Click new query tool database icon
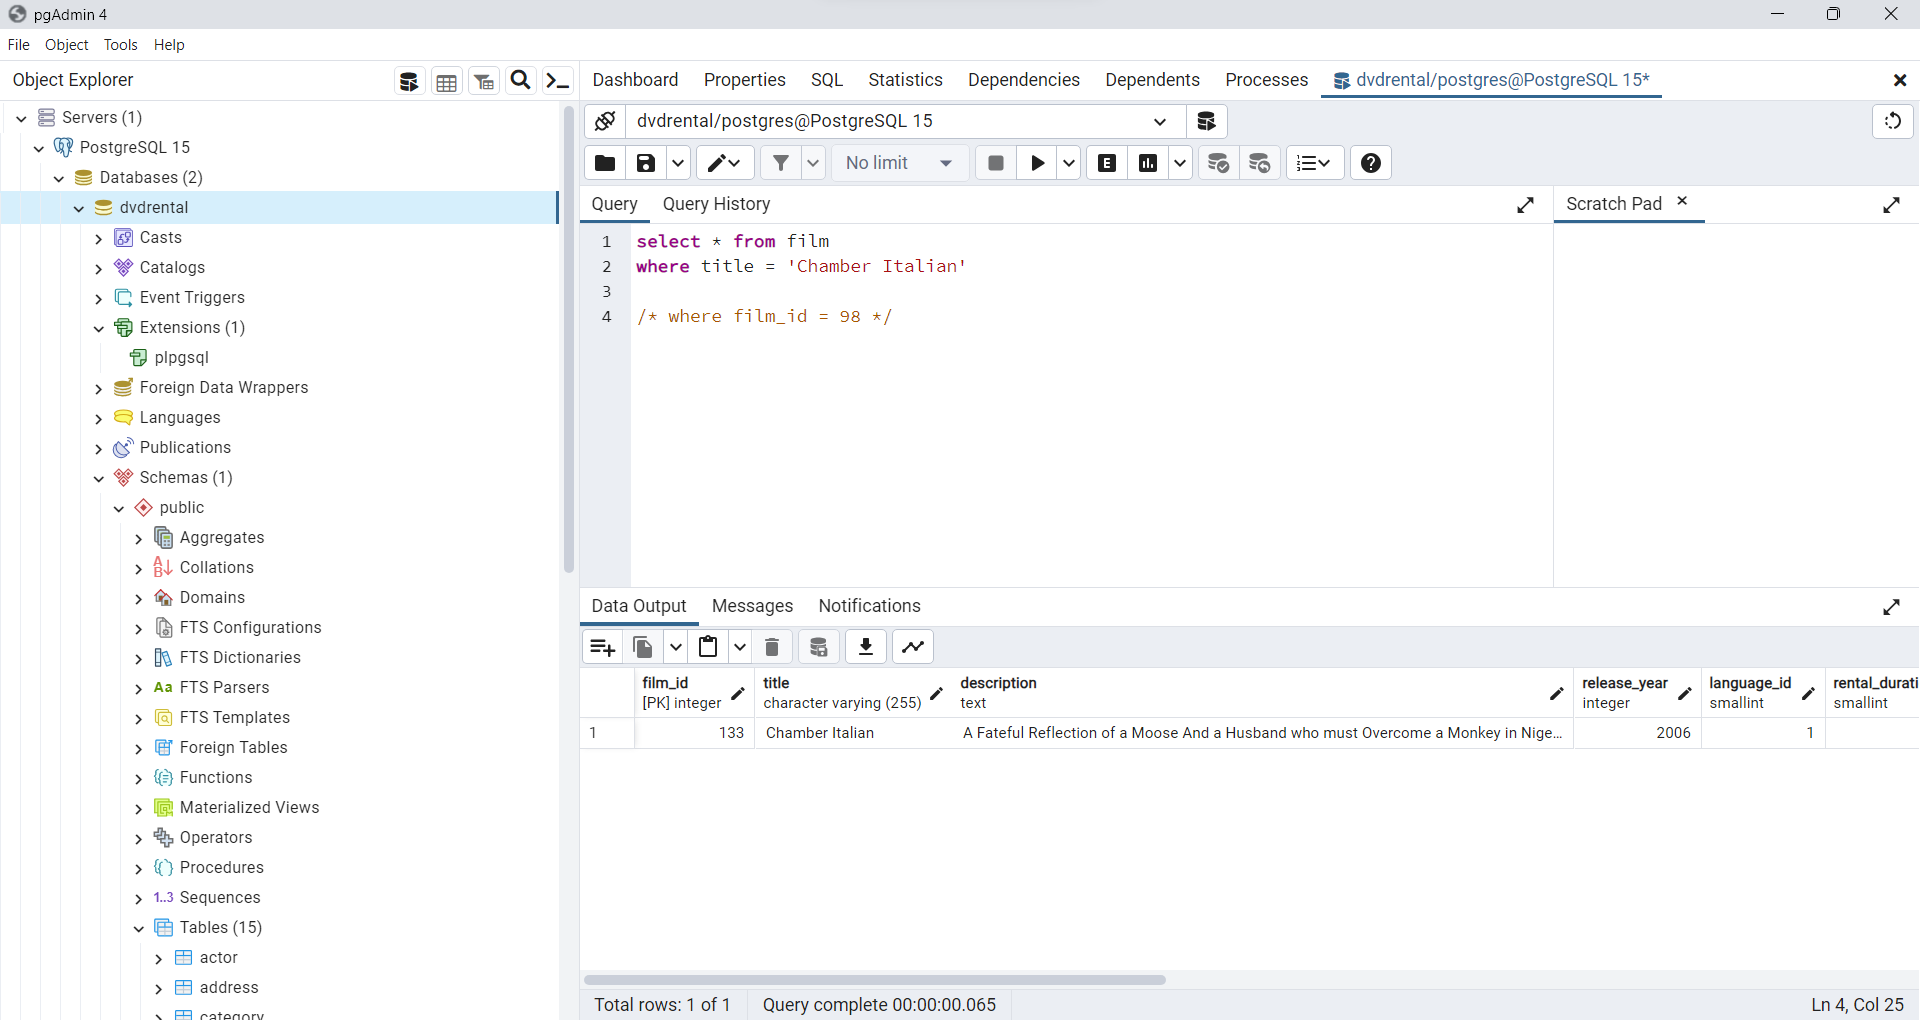The width and height of the screenshot is (1920, 1020). coord(1207,121)
